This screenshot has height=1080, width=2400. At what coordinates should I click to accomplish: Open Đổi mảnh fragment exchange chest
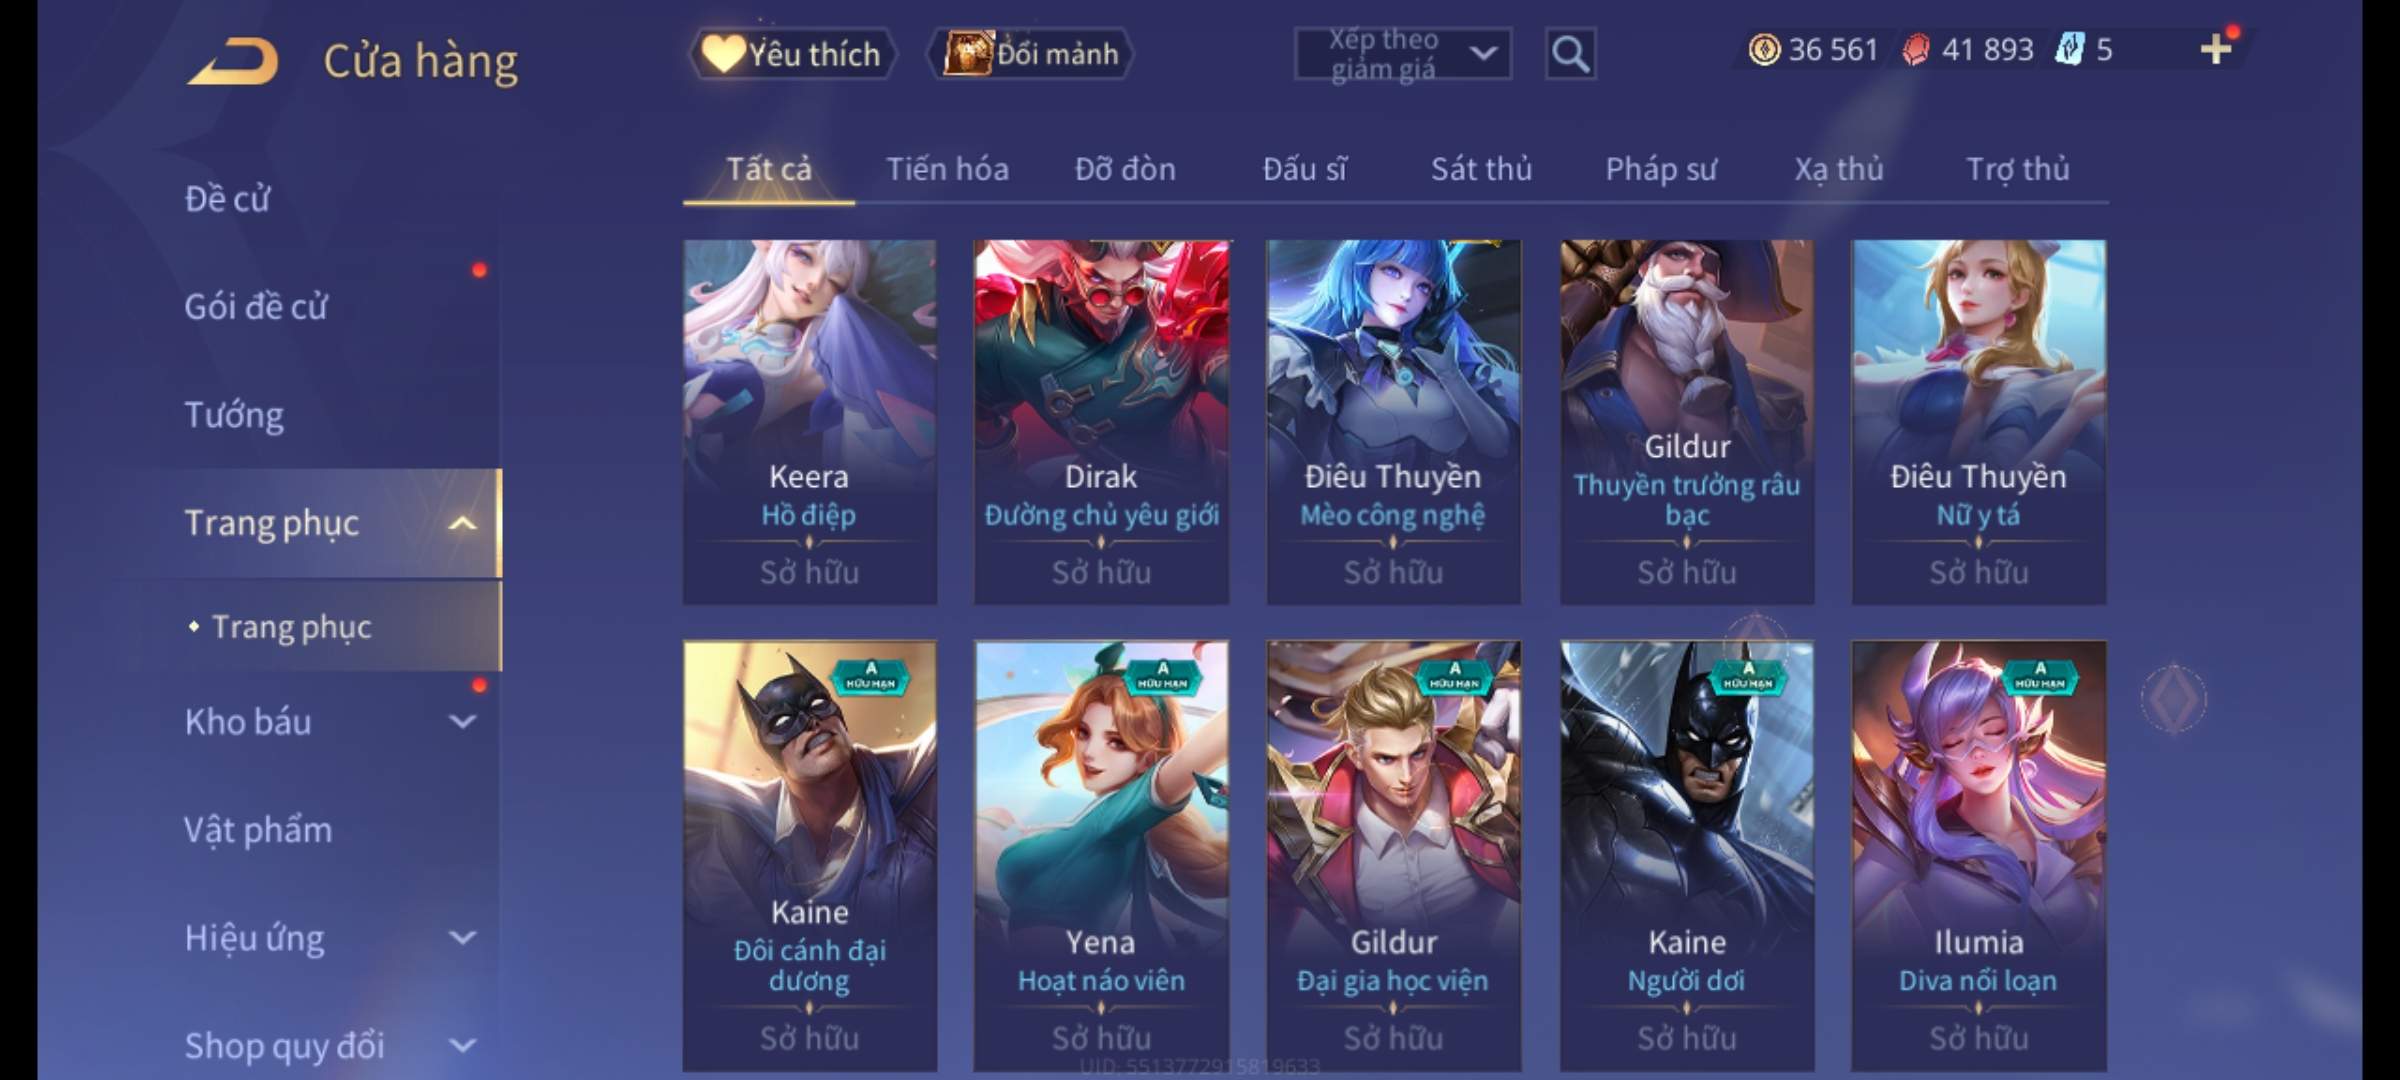(x=1030, y=54)
